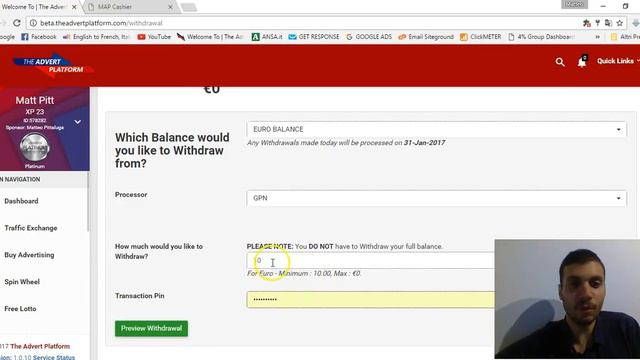Viewport: 640px width, 360px height.
Task: Open the notifications bell icon
Action: click(x=582, y=61)
